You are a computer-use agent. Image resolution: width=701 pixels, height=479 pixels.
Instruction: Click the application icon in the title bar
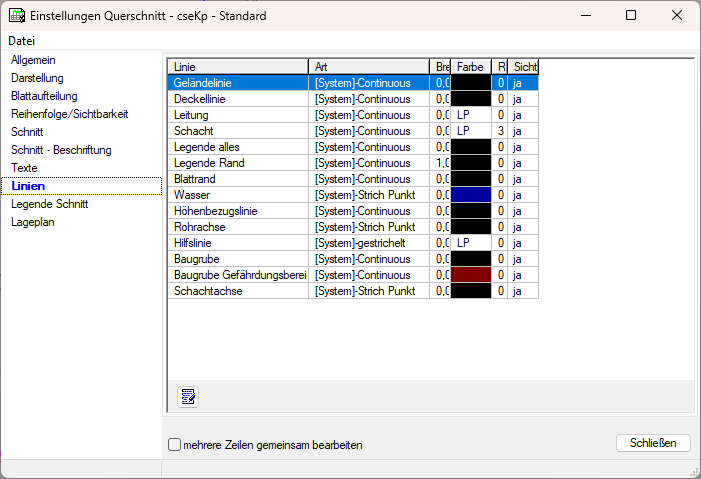(15, 15)
